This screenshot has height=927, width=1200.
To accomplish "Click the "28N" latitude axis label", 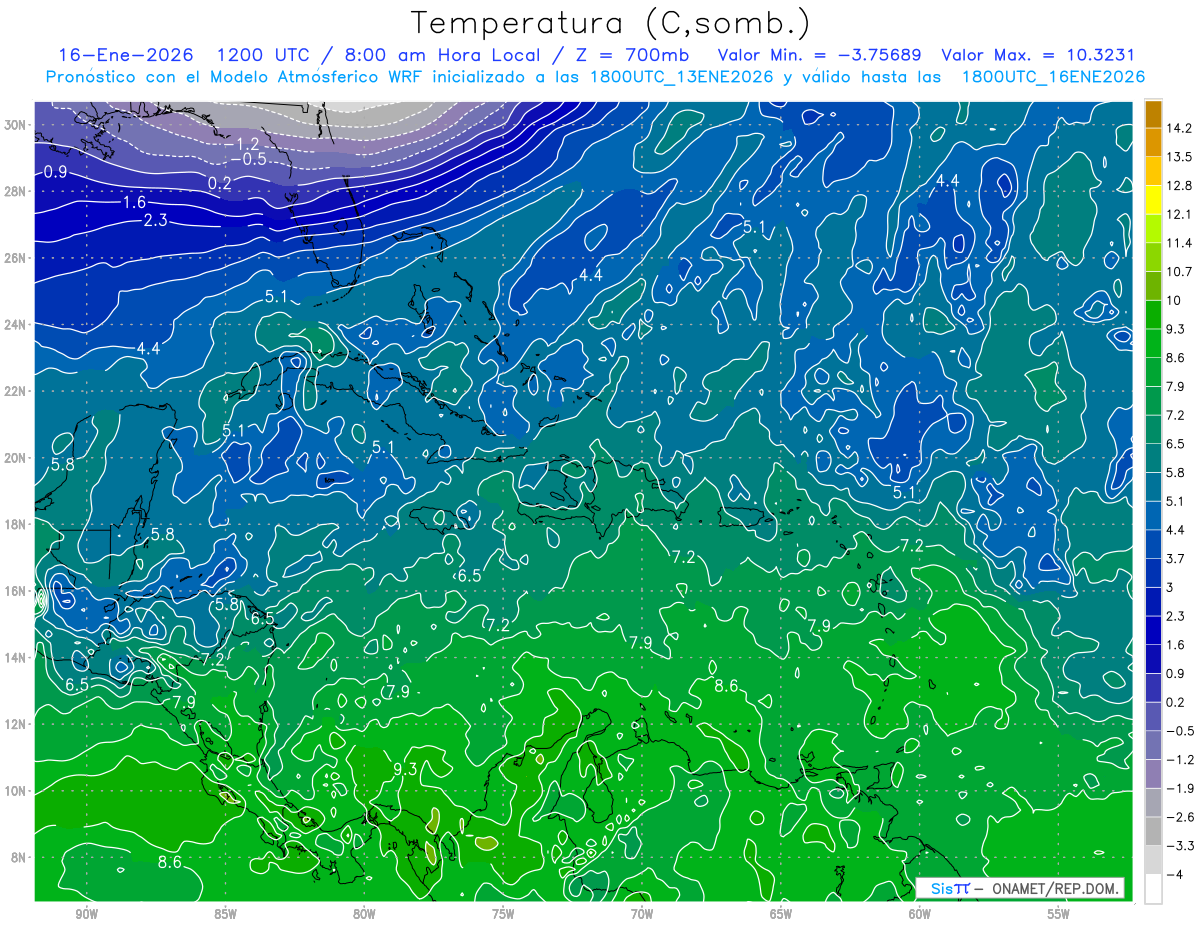I will click(x=15, y=191).
